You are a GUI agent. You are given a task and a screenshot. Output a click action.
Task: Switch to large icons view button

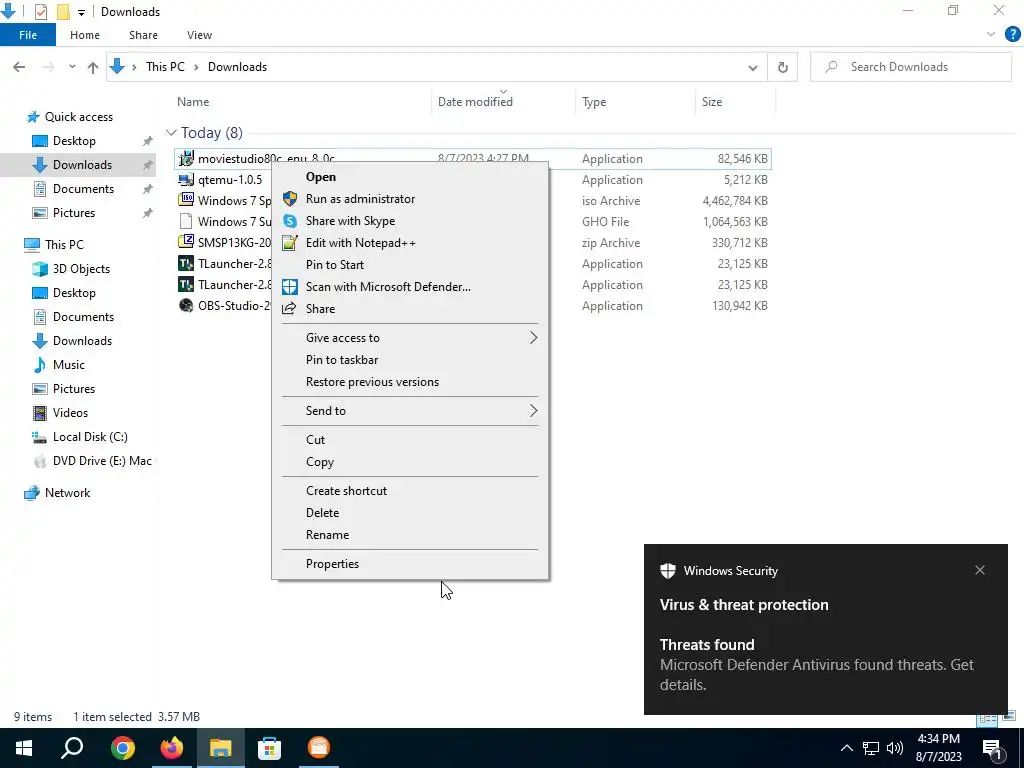tap(1010, 718)
